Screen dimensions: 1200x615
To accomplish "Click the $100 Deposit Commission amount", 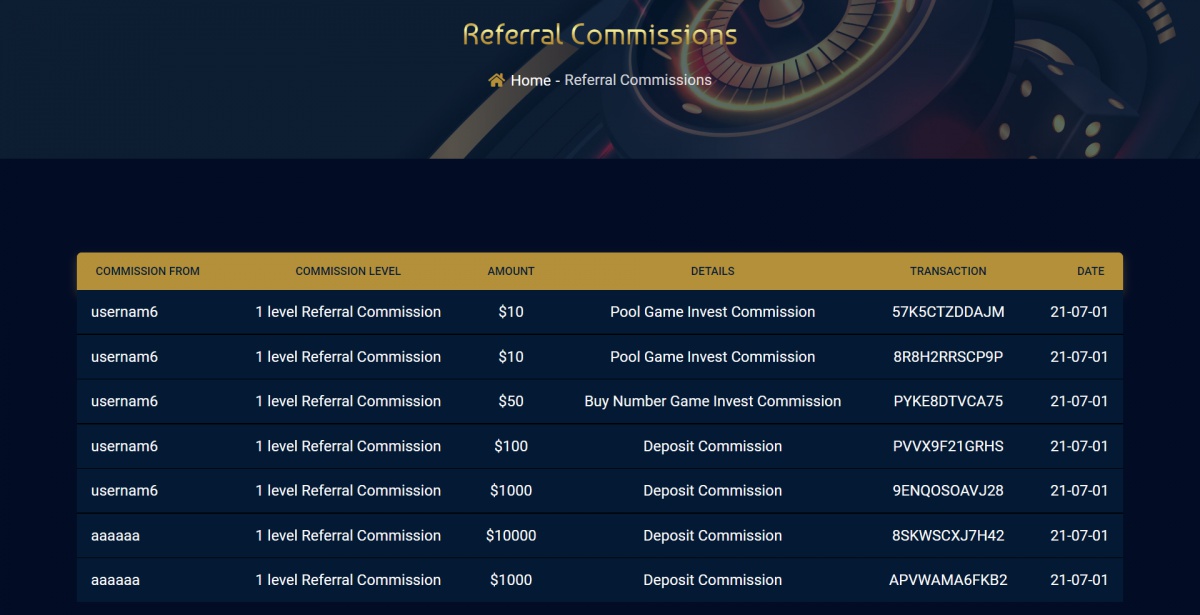I will tap(511, 446).
